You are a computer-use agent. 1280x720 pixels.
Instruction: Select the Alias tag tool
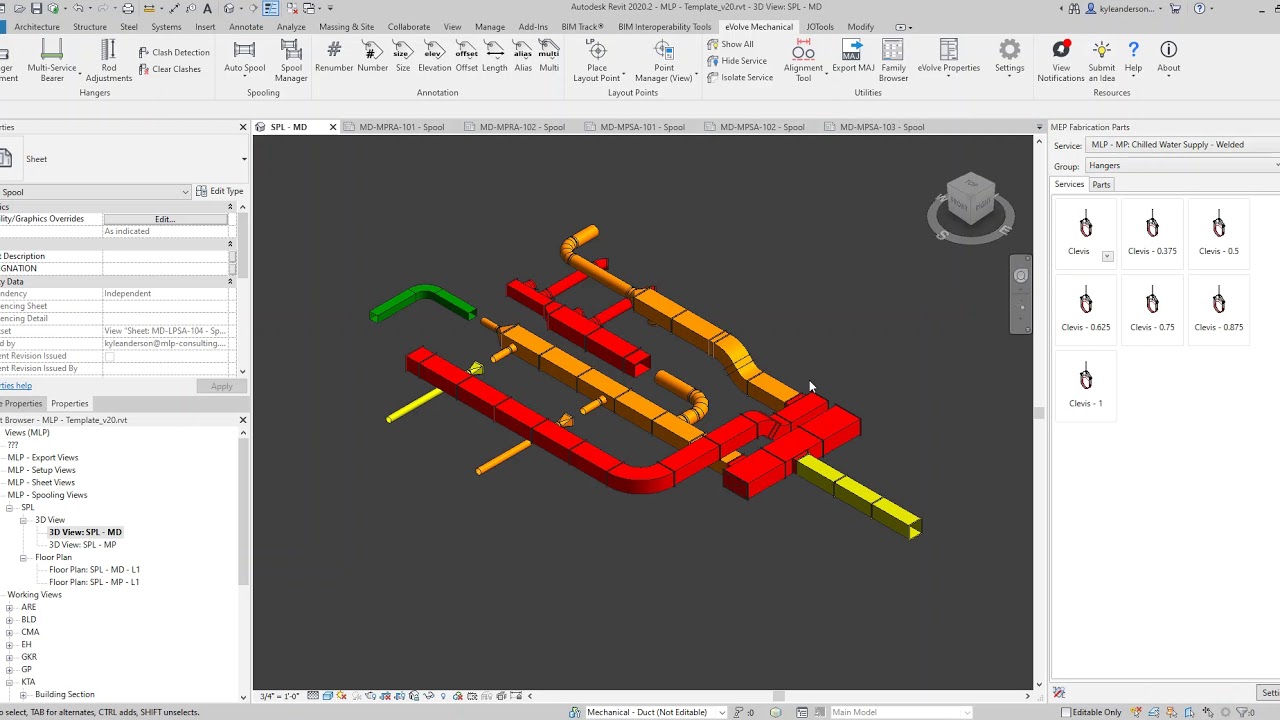[x=523, y=56]
